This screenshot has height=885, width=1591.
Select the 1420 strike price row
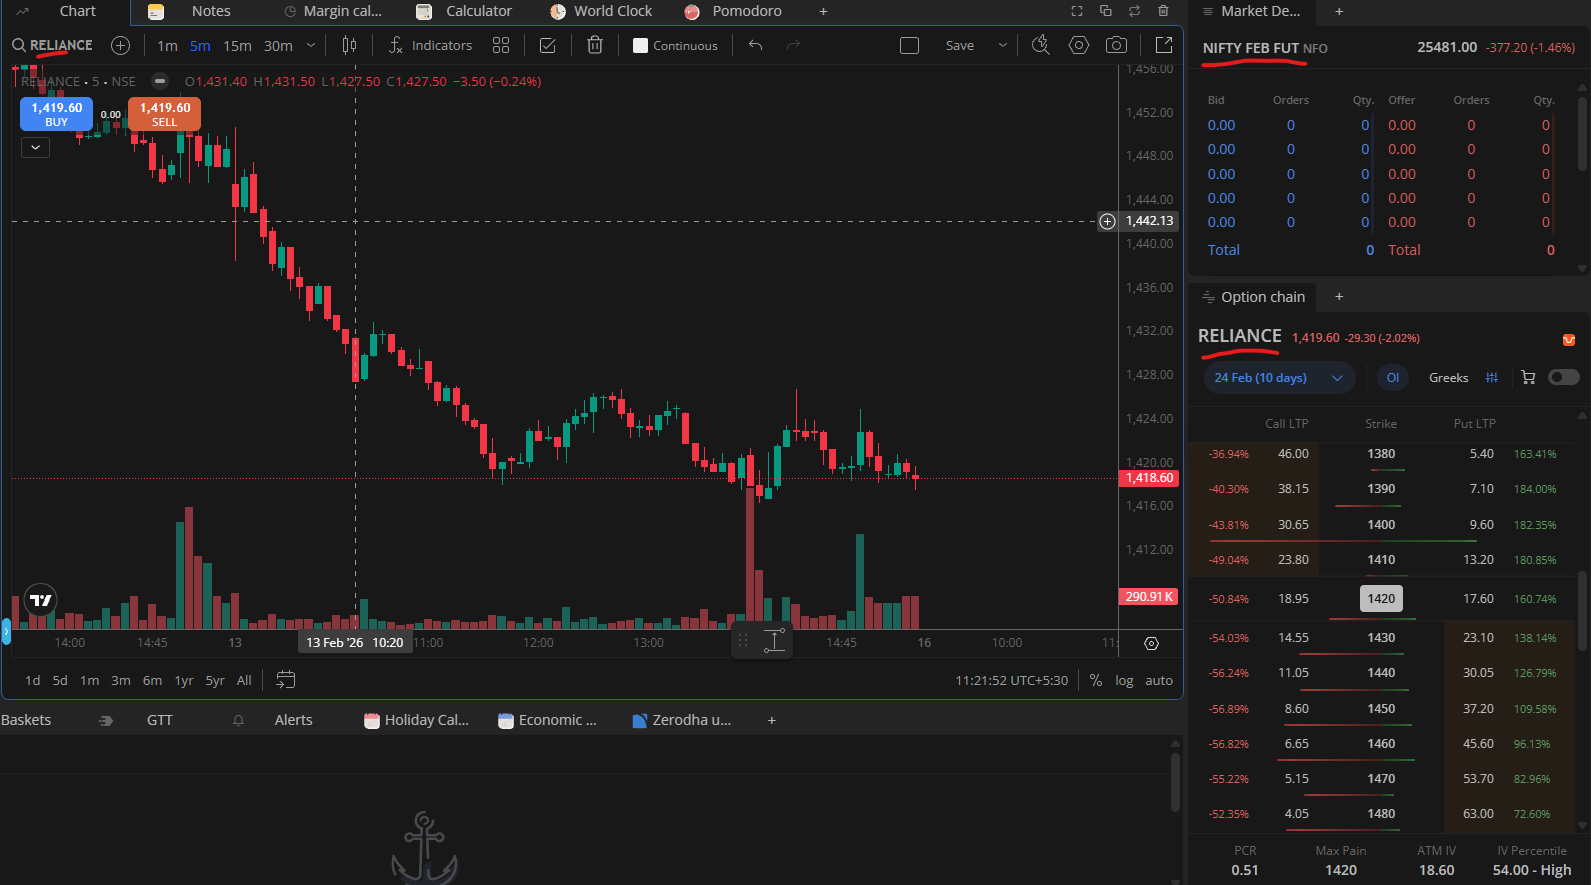pyautogui.click(x=1380, y=598)
